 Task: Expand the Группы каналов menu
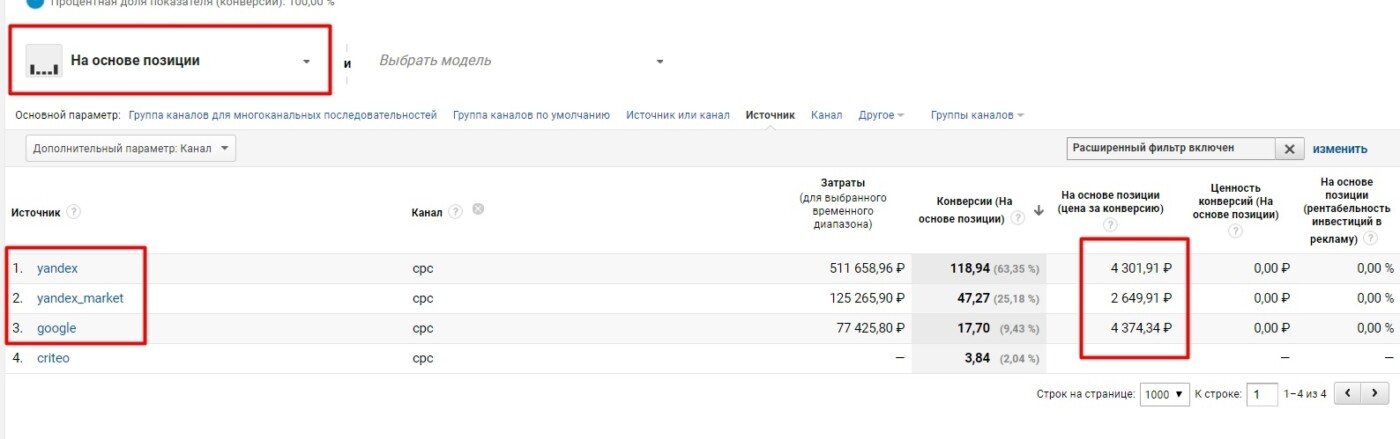tap(977, 115)
